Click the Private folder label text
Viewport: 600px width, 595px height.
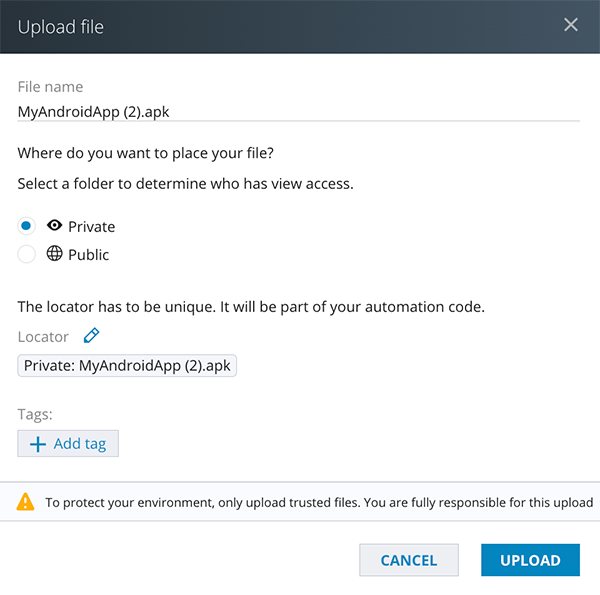91,227
